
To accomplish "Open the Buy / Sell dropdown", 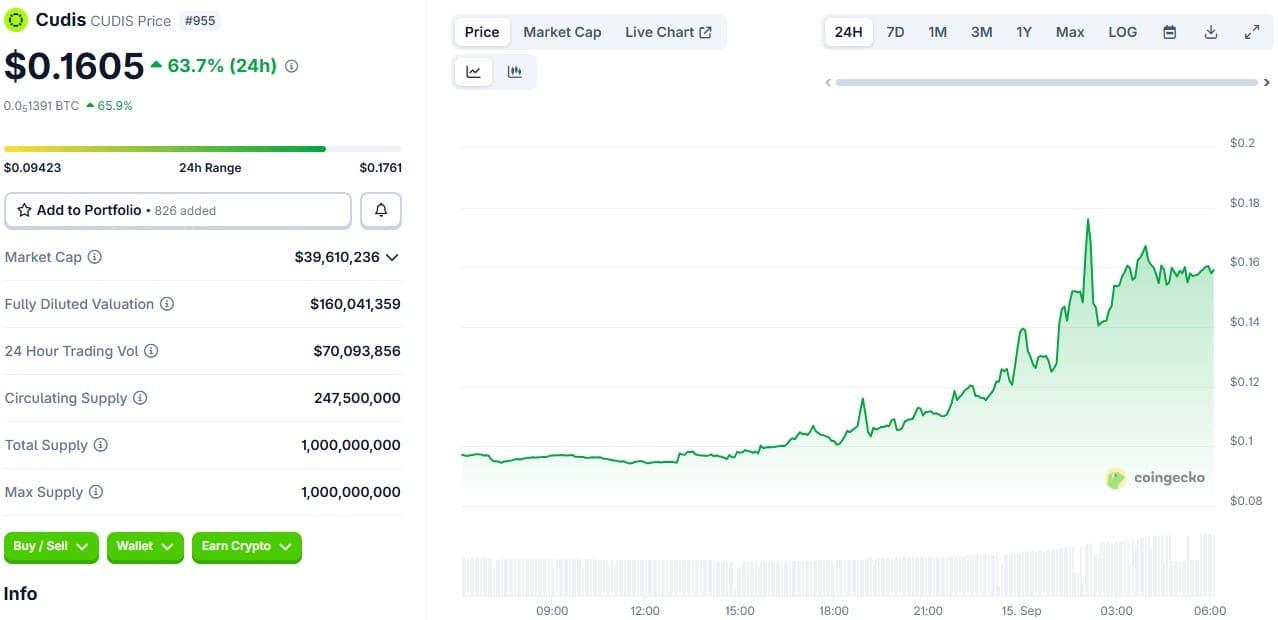I will click(51, 547).
